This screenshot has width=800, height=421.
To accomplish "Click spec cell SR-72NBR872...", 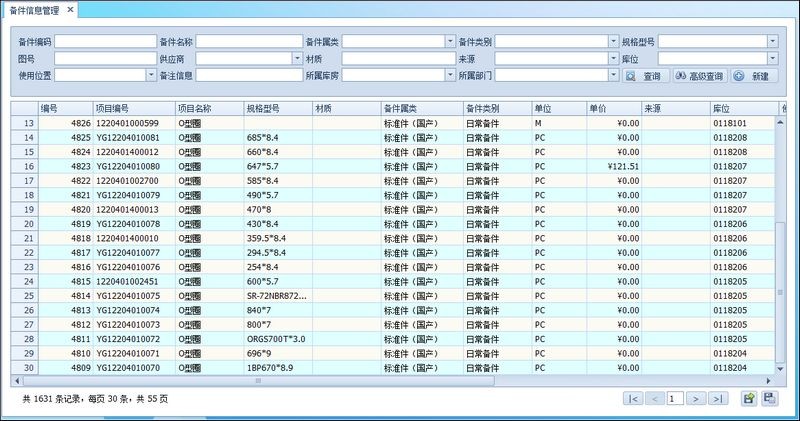I will pos(277,296).
